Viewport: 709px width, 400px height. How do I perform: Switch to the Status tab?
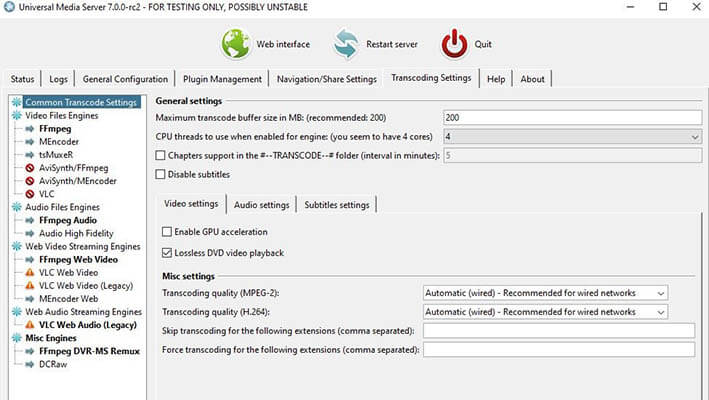(23, 79)
